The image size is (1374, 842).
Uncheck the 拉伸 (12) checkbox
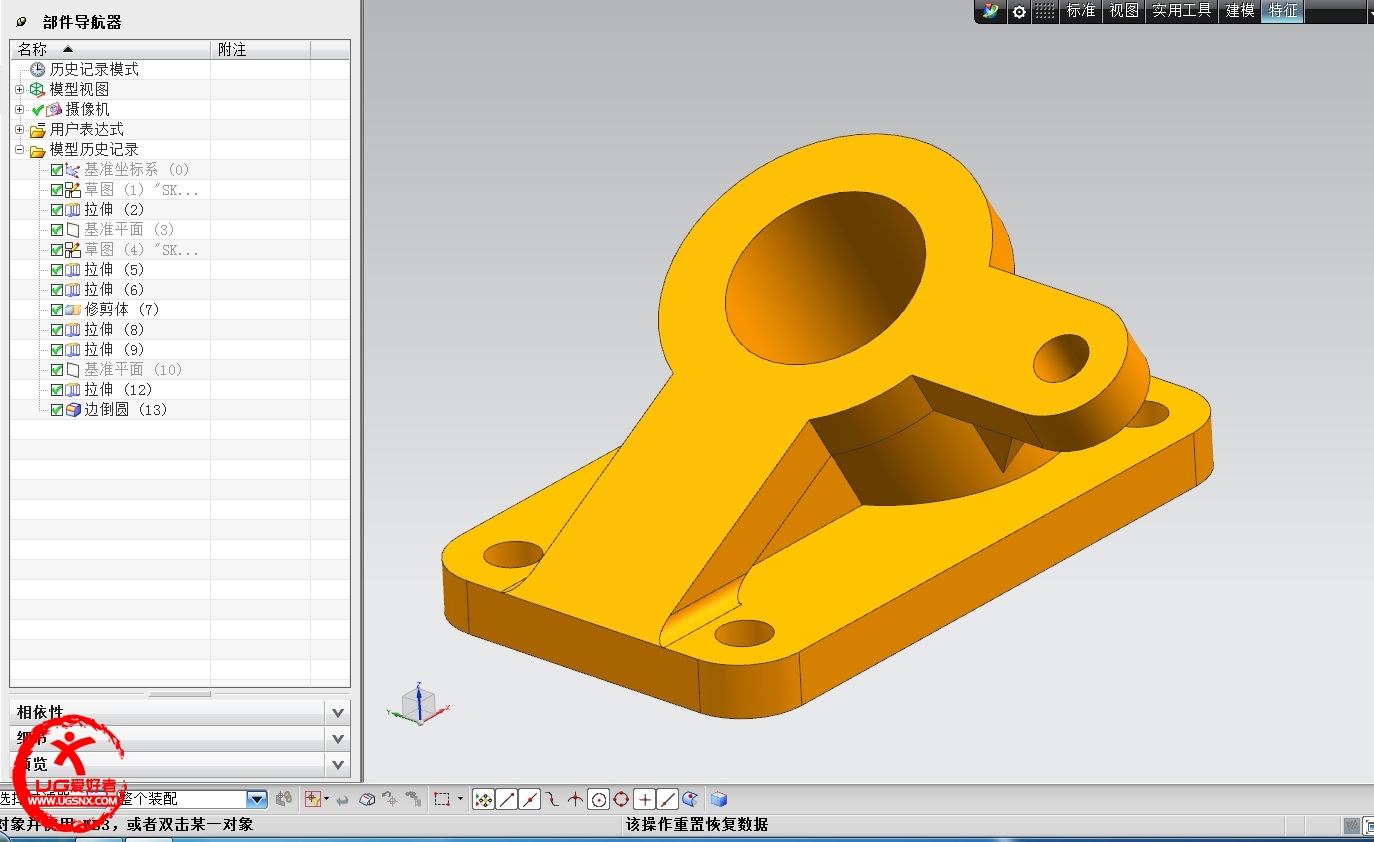pyautogui.click(x=57, y=390)
